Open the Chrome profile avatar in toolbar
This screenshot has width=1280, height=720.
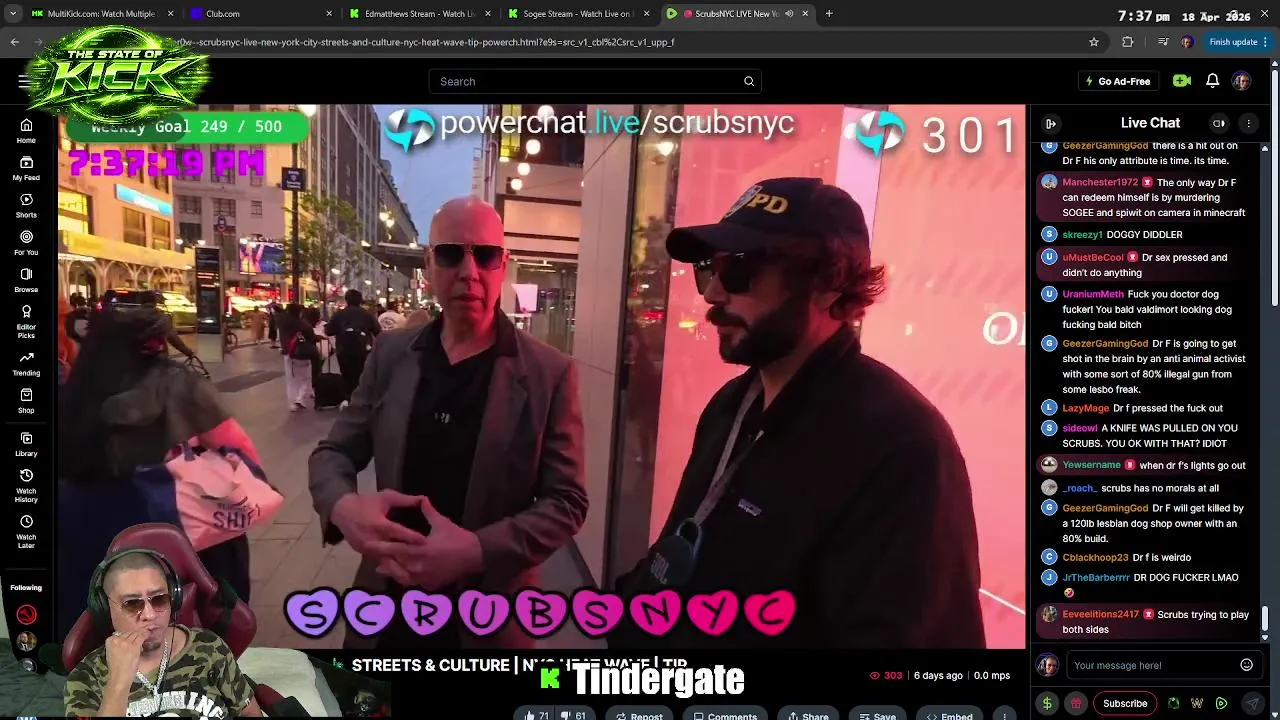(1187, 42)
